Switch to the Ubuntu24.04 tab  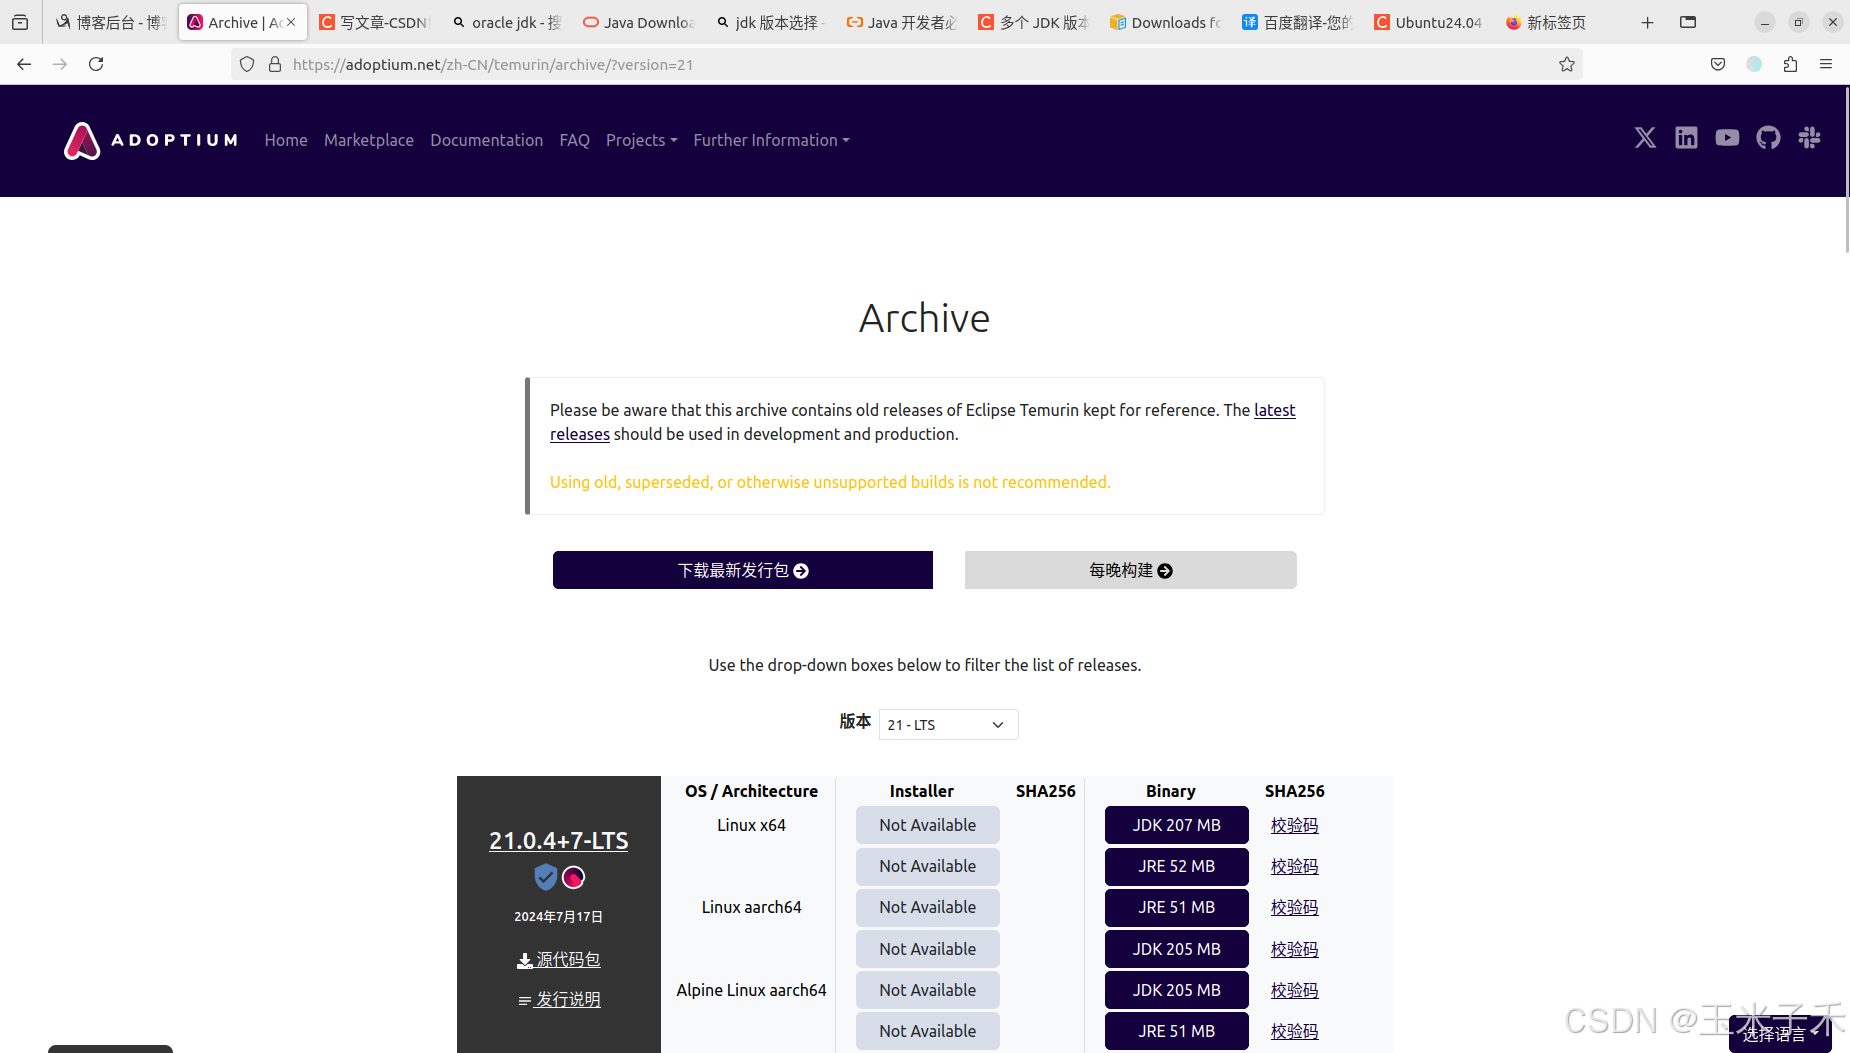pos(1430,22)
